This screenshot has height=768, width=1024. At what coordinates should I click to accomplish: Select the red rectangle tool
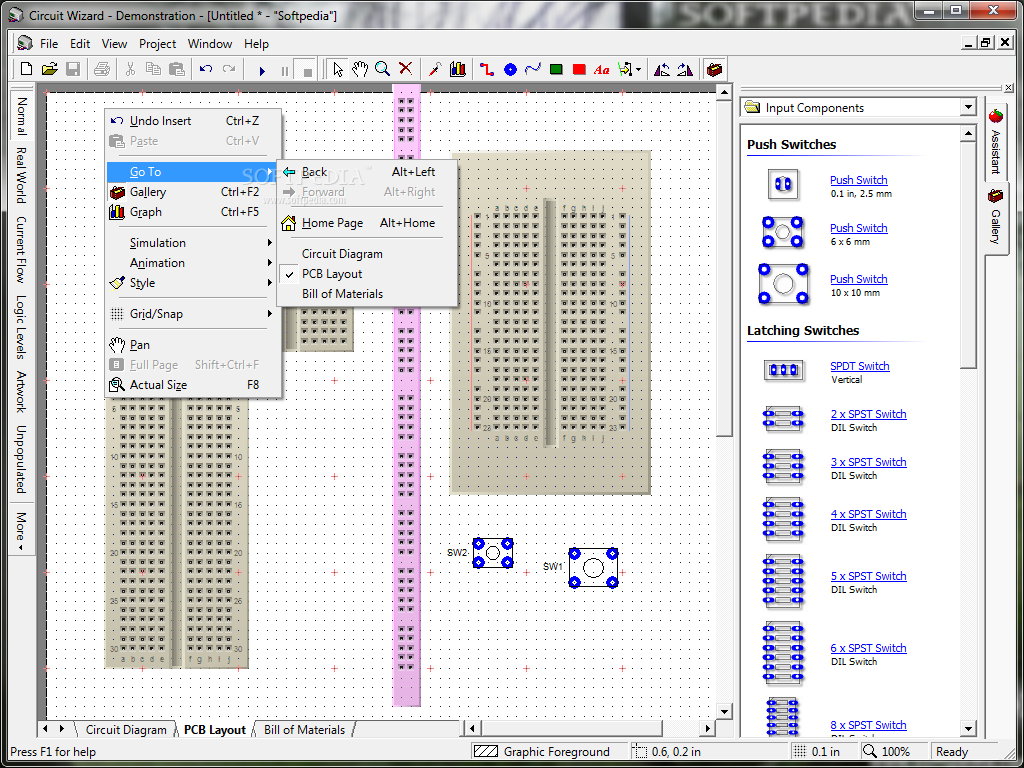579,69
